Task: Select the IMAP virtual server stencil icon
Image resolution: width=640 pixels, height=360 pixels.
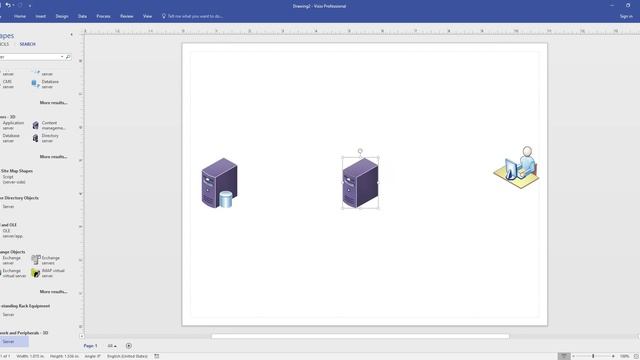Action: click(x=36, y=273)
